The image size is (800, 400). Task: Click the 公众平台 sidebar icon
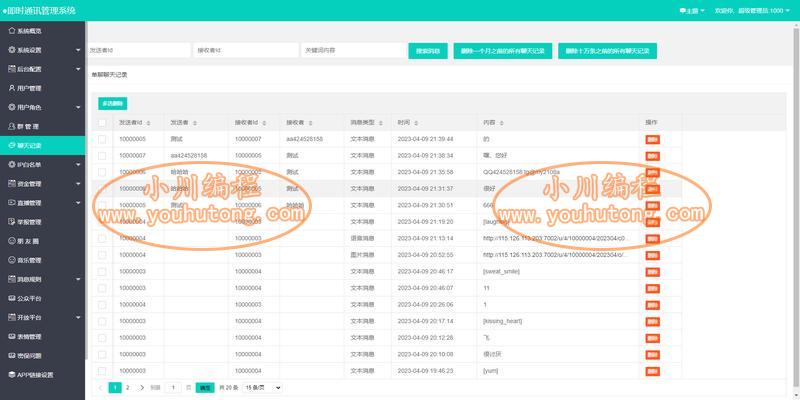[12, 298]
